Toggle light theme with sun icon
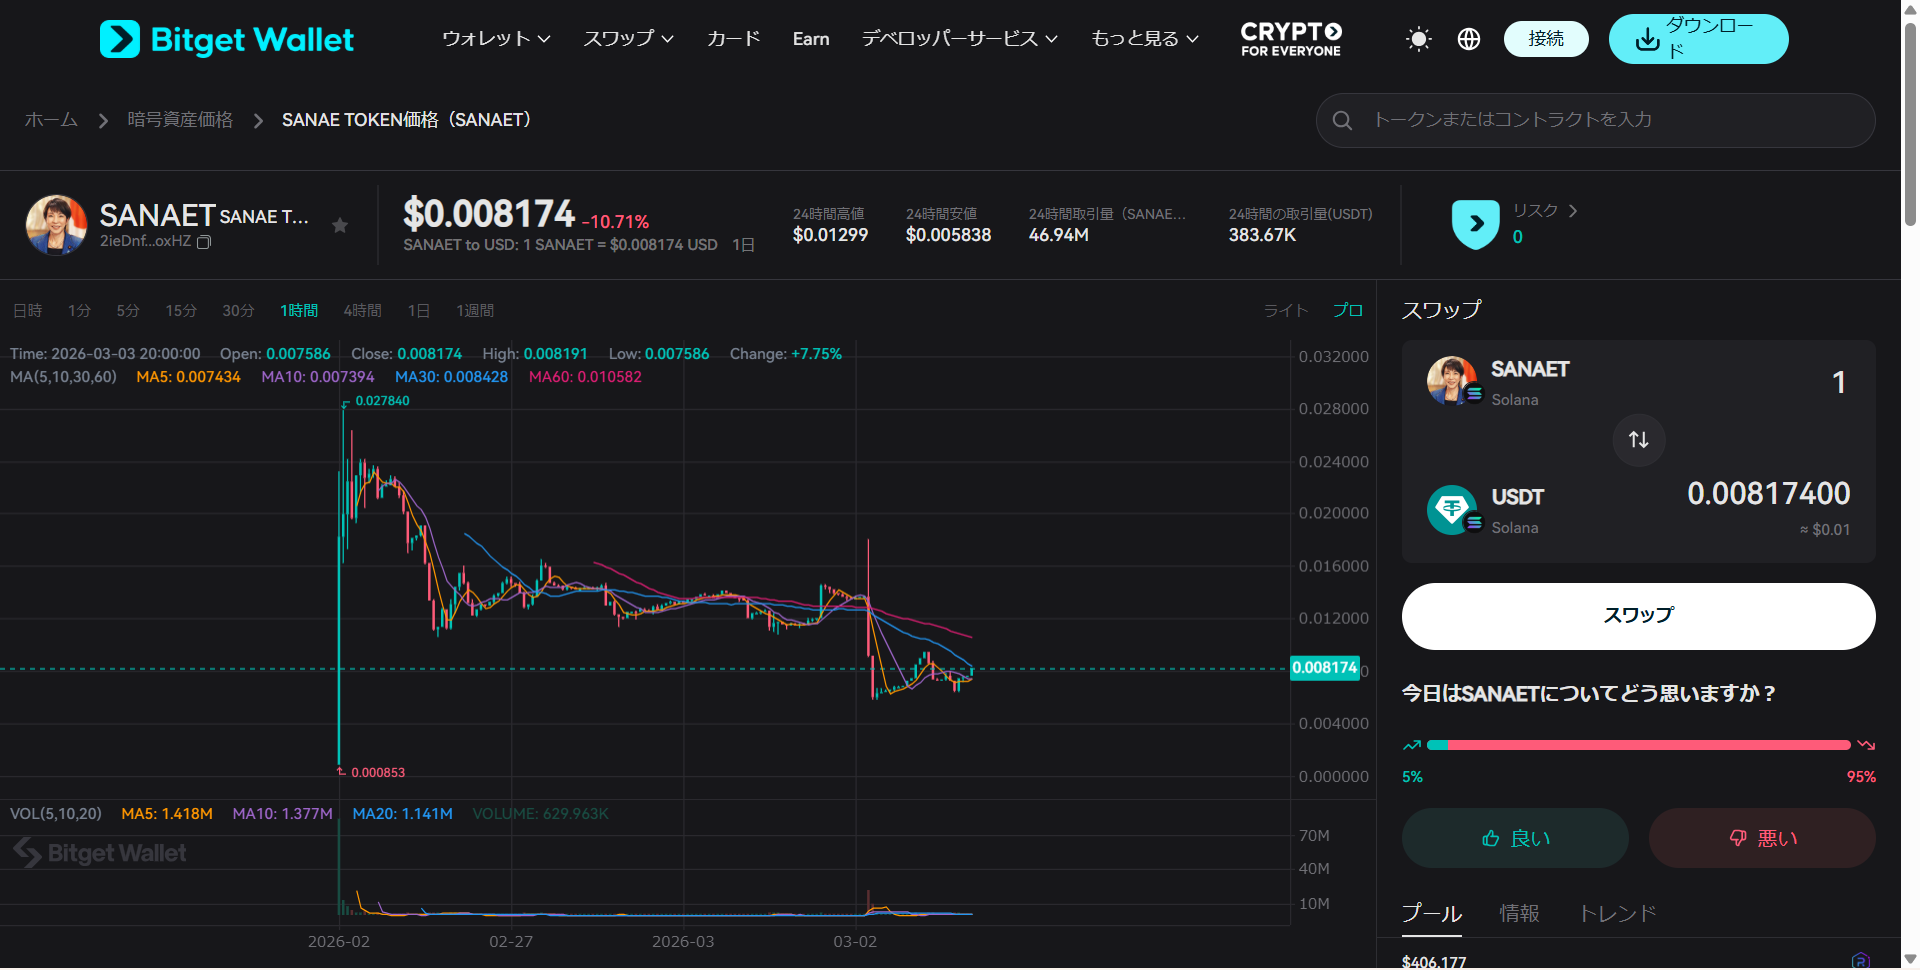The image size is (1920, 970). pos(1418,39)
